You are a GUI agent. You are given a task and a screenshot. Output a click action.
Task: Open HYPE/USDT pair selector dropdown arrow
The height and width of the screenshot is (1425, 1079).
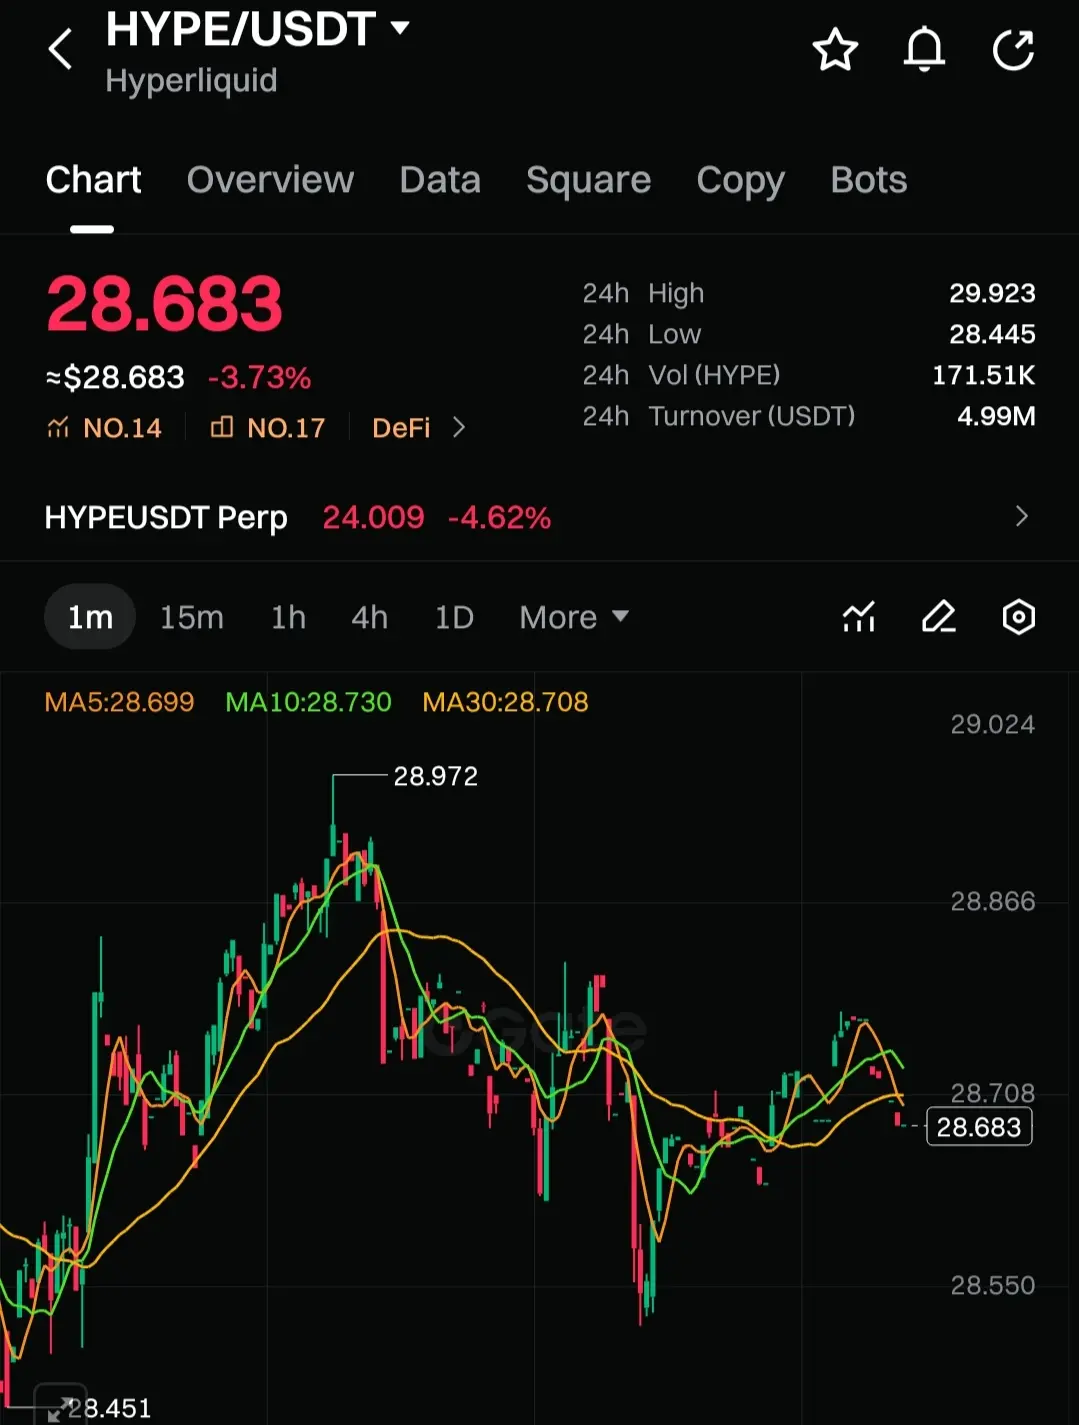click(400, 28)
